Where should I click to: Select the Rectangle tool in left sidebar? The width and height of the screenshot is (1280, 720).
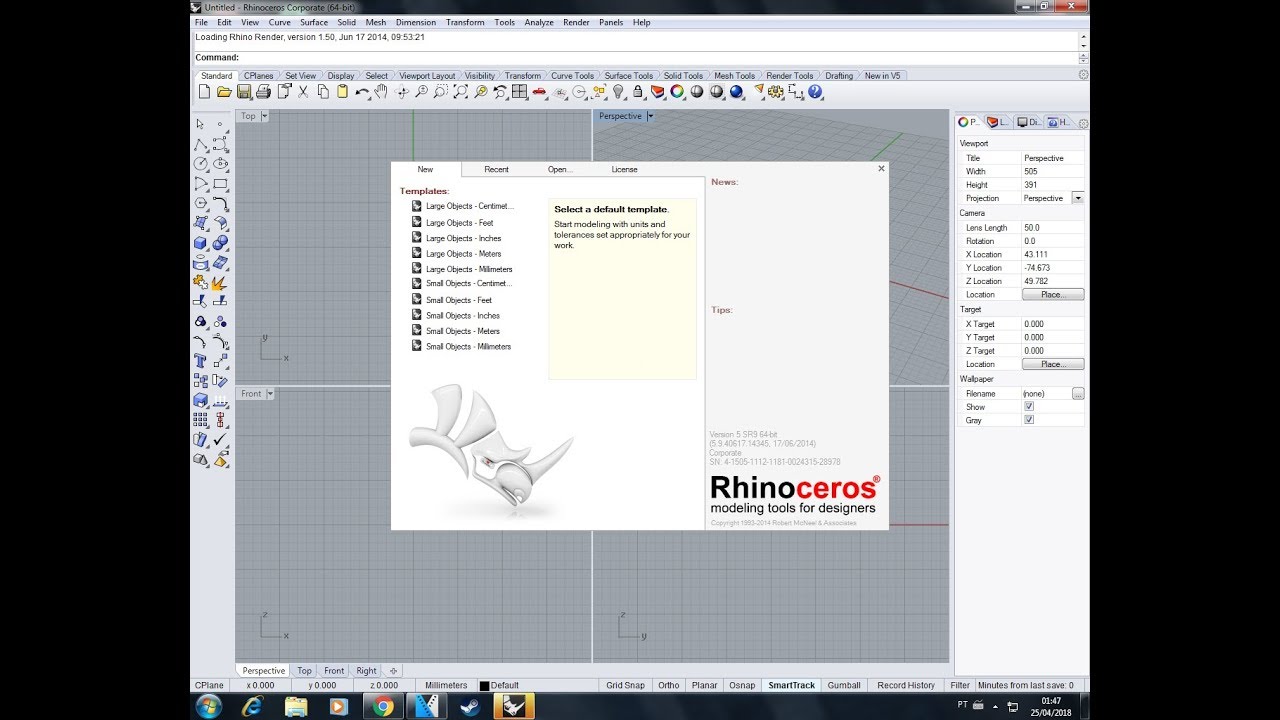tap(220, 183)
